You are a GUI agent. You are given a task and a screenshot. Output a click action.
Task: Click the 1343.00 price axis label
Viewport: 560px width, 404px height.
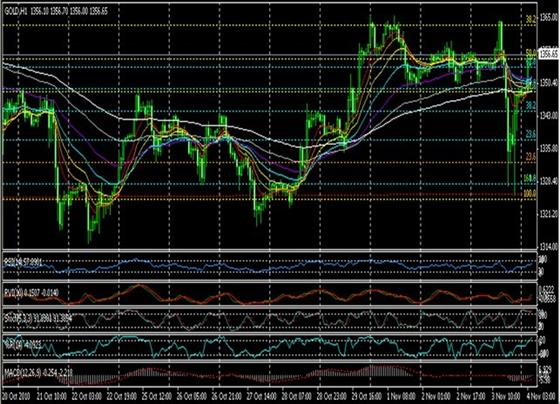549,116
